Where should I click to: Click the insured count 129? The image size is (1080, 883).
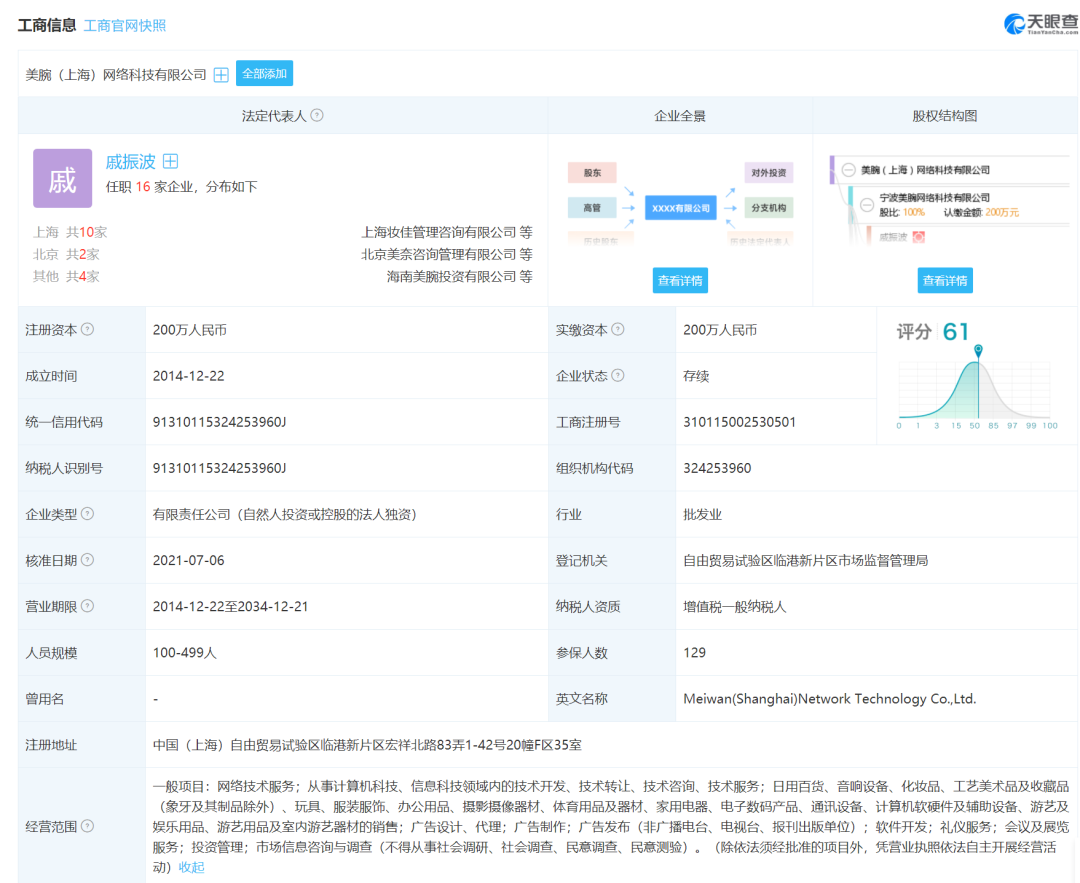click(694, 653)
